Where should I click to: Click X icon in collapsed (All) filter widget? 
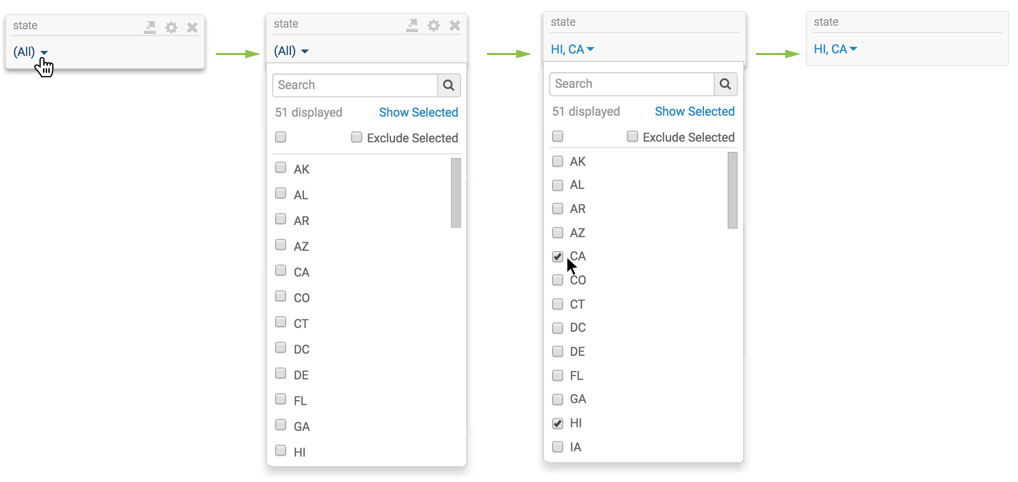pyautogui.click(x=192, y=28)
